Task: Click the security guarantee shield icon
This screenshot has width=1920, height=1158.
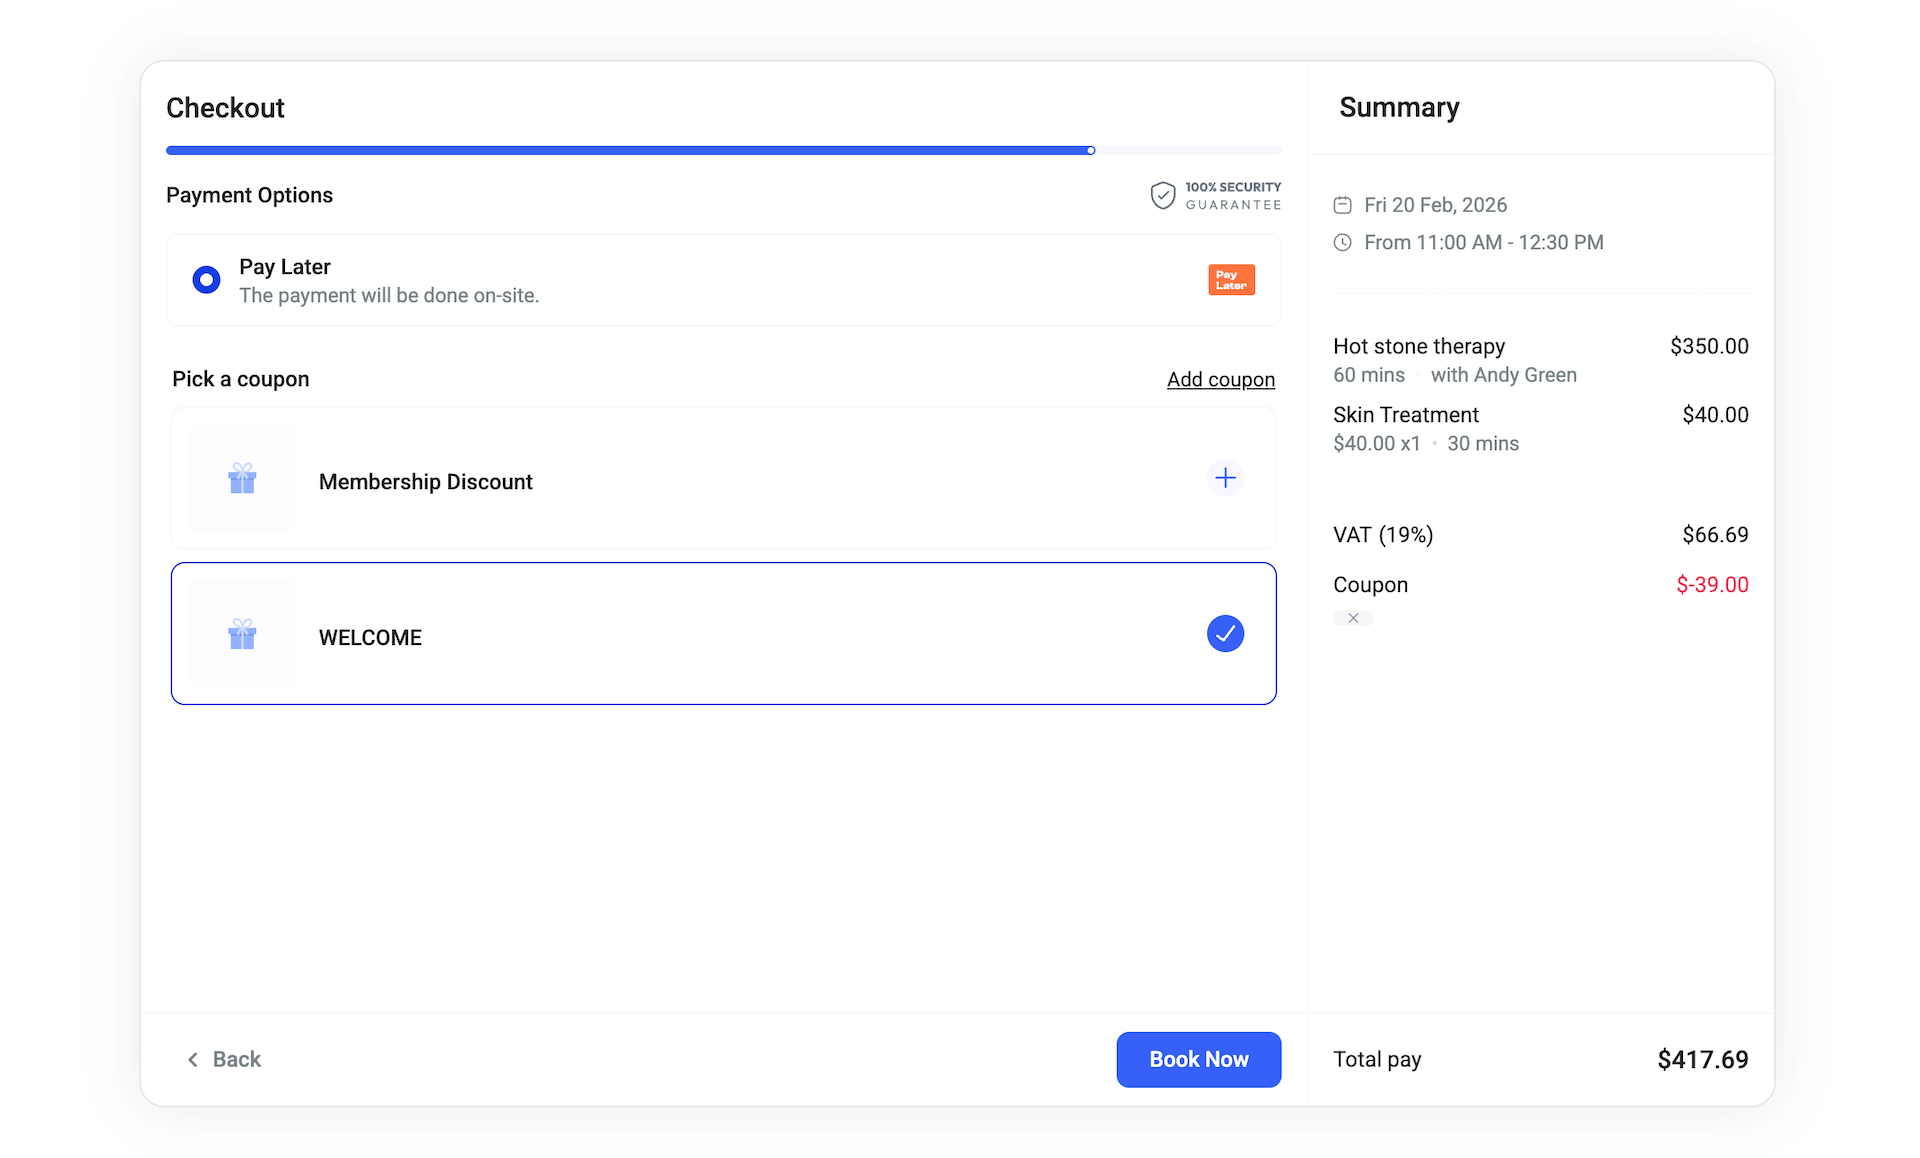Action: pos(1162,195)
